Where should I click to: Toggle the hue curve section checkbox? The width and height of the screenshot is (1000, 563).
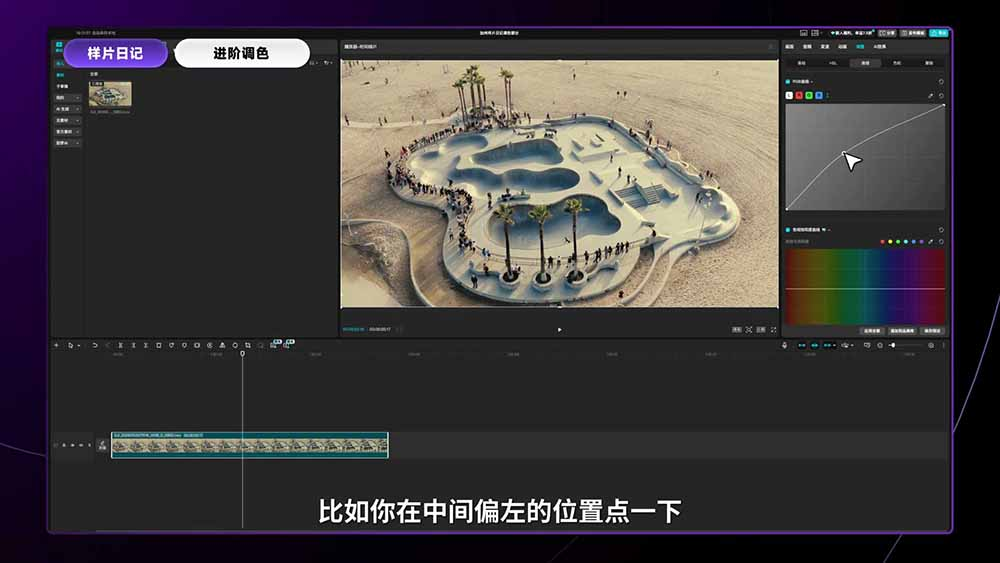(x=788, y=230)
